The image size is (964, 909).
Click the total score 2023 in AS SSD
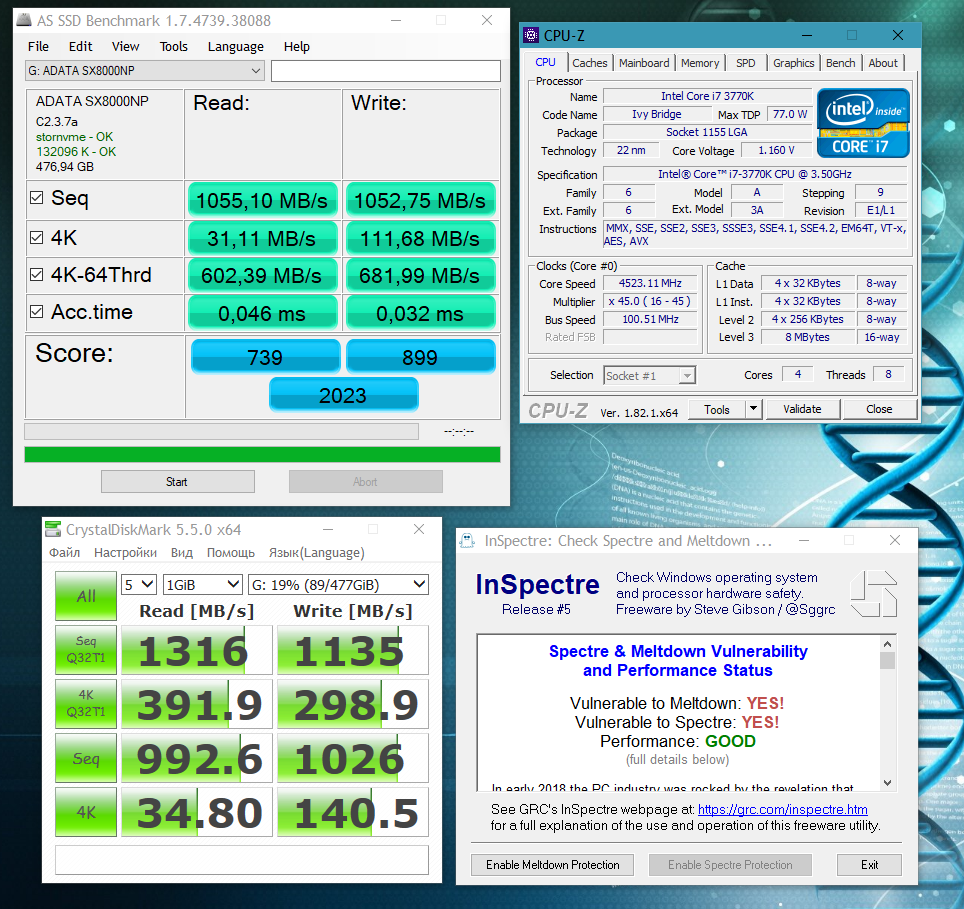(x=344, y=395)
